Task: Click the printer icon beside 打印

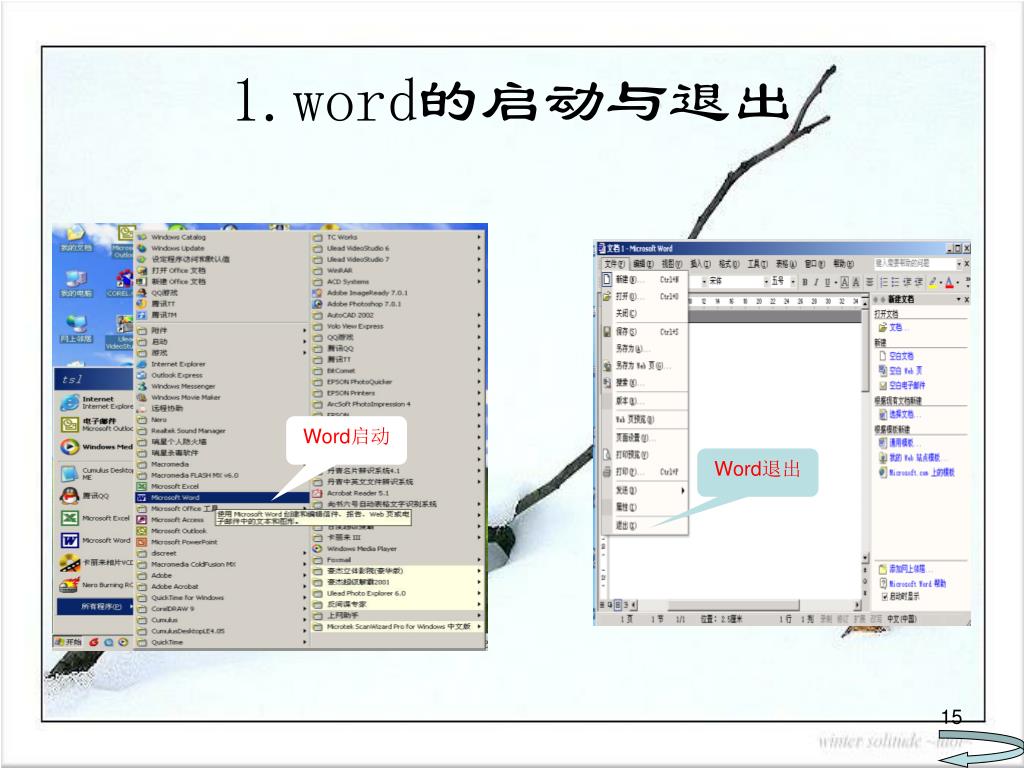Action: tap(607, 471)
